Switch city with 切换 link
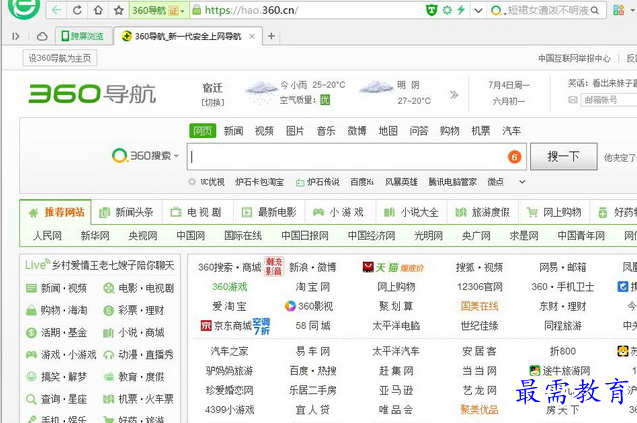 212,102
